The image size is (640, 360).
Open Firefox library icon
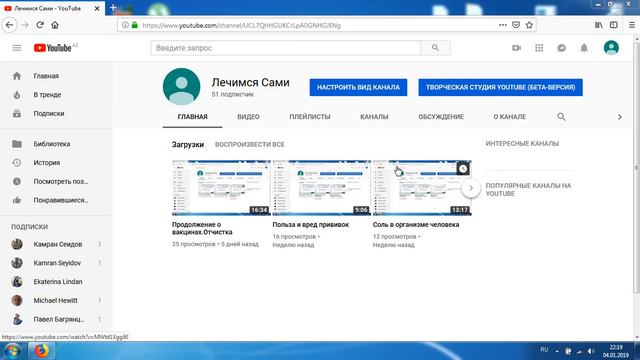click(598, 25)
